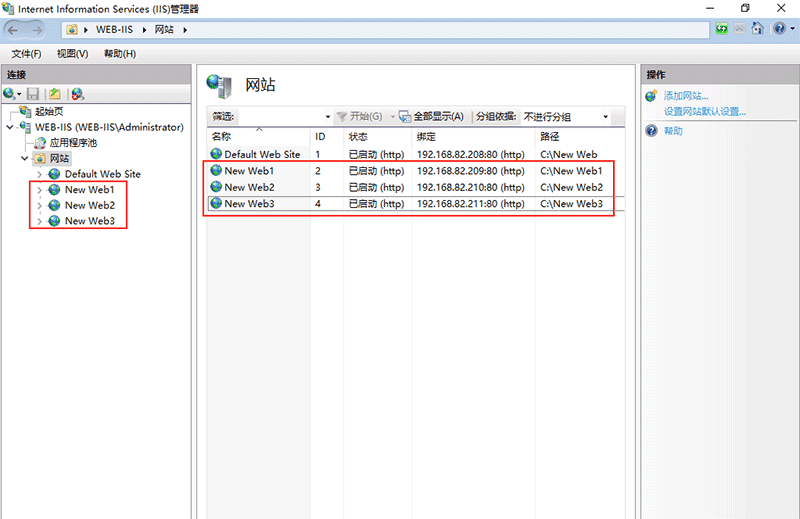Select New Web1 row in site list
This screenshot has height=519, width=800.
[x=416, y=171]
